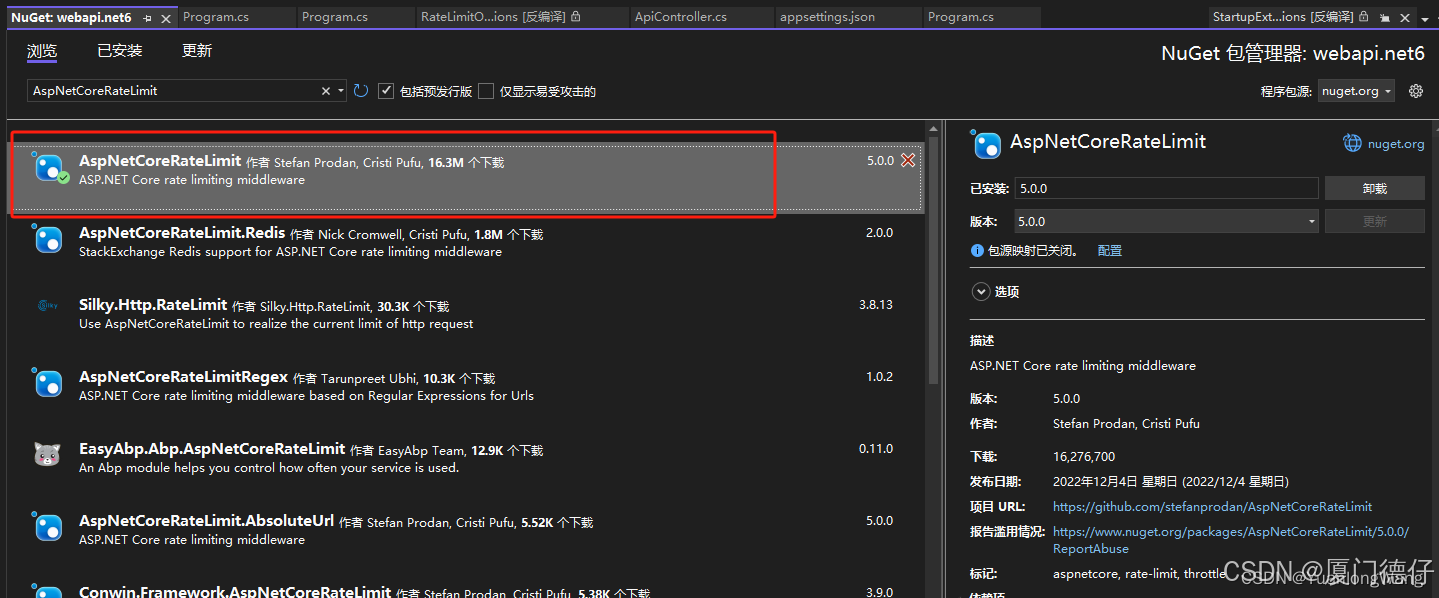The image size is (1439, 598).
Task: Click version 2.0.0 of the Redis package
Action: tap(879, 233)
